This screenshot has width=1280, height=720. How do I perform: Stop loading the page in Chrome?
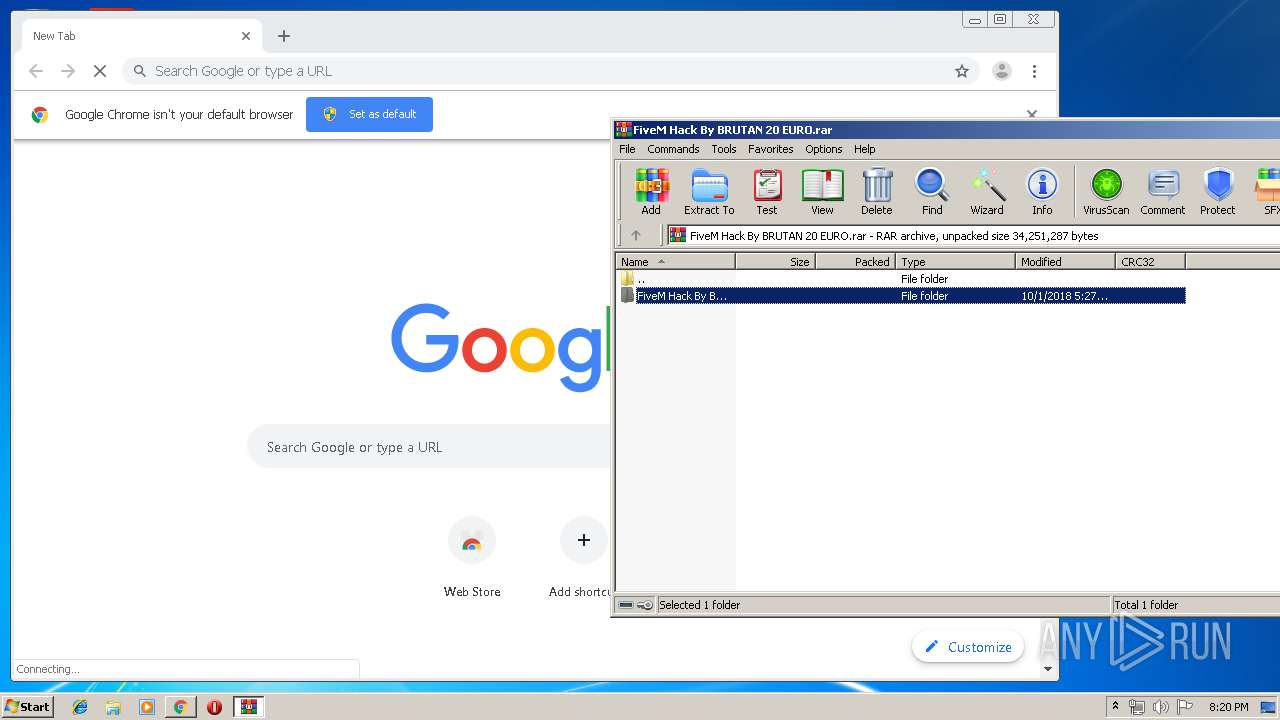[x=99, y=71]
